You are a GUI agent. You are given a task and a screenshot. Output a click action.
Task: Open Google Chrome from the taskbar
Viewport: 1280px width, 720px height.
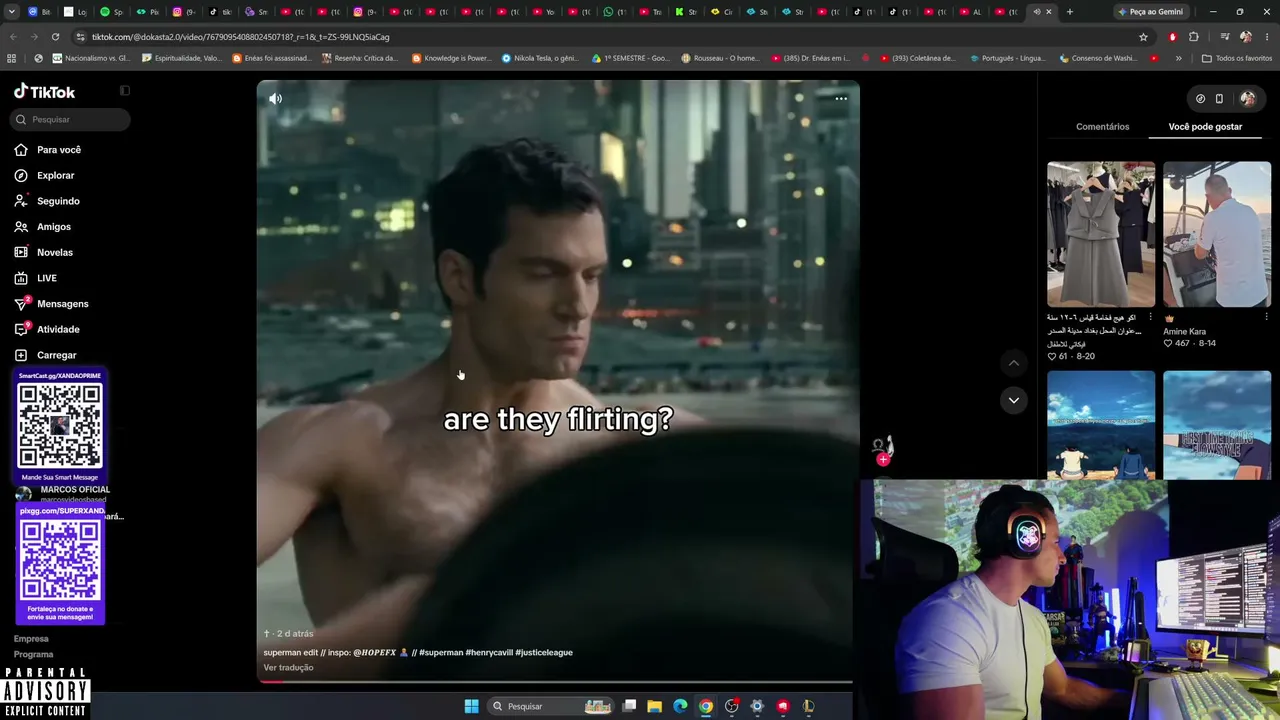click(706, 706)
